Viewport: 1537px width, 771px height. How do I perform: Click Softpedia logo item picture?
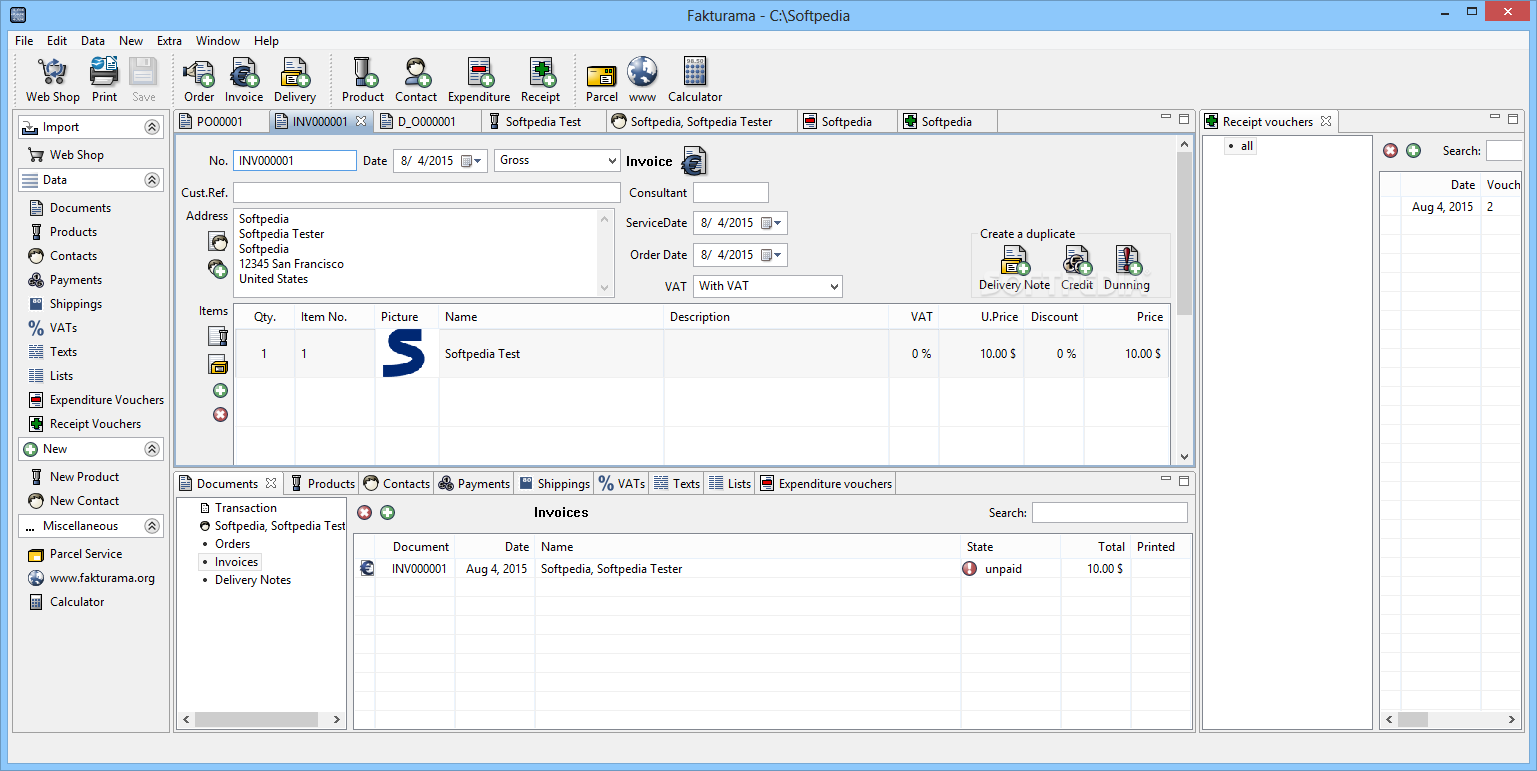click(403, 355)
